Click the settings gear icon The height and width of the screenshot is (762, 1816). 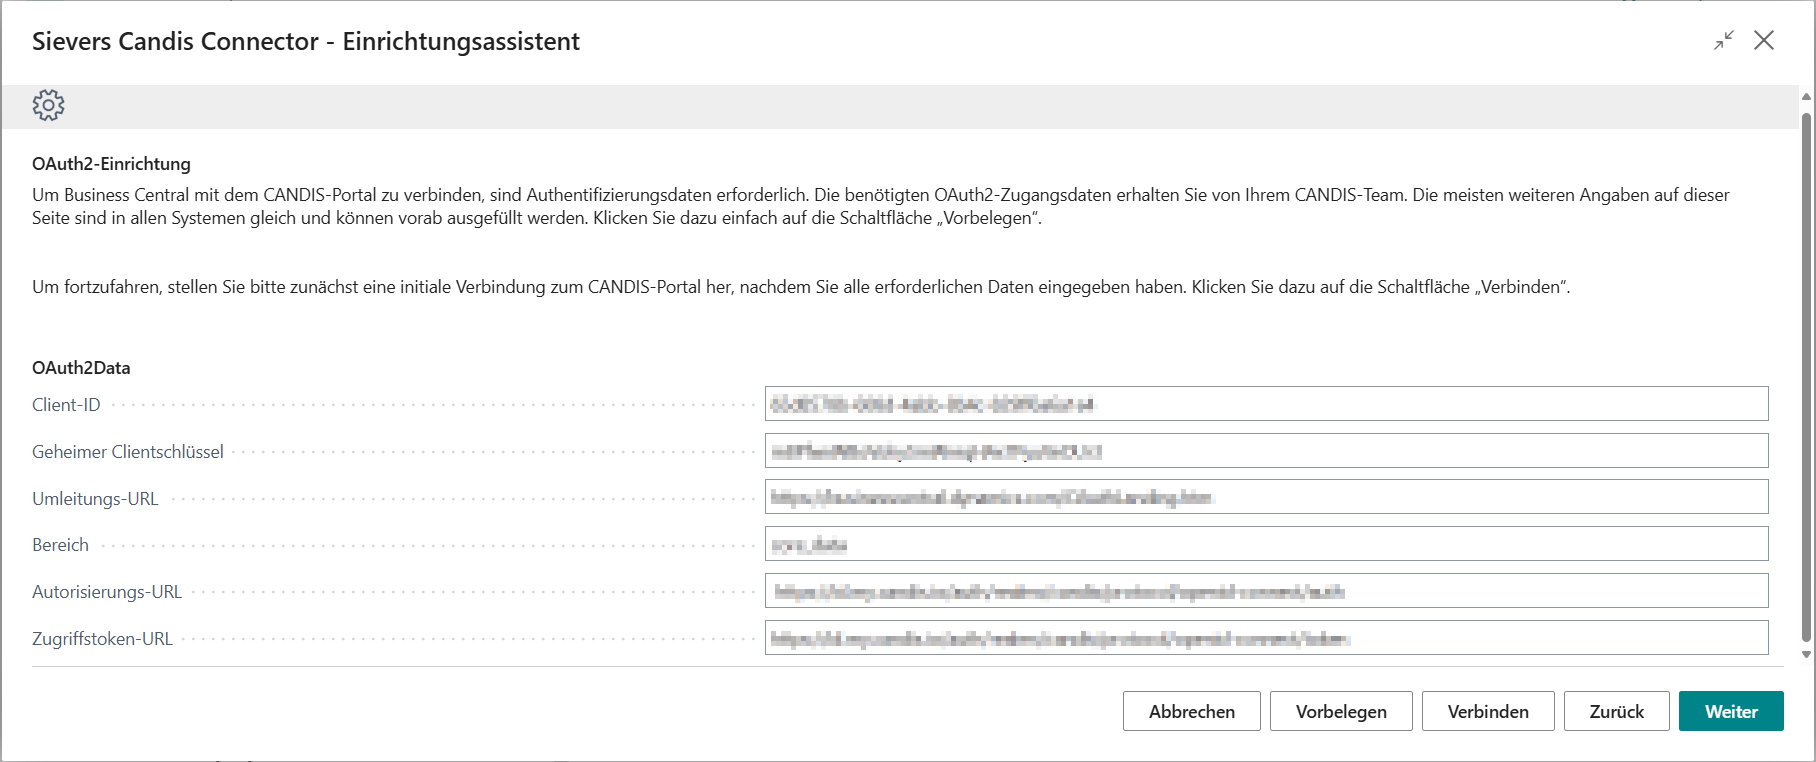(x=48, y=105)
